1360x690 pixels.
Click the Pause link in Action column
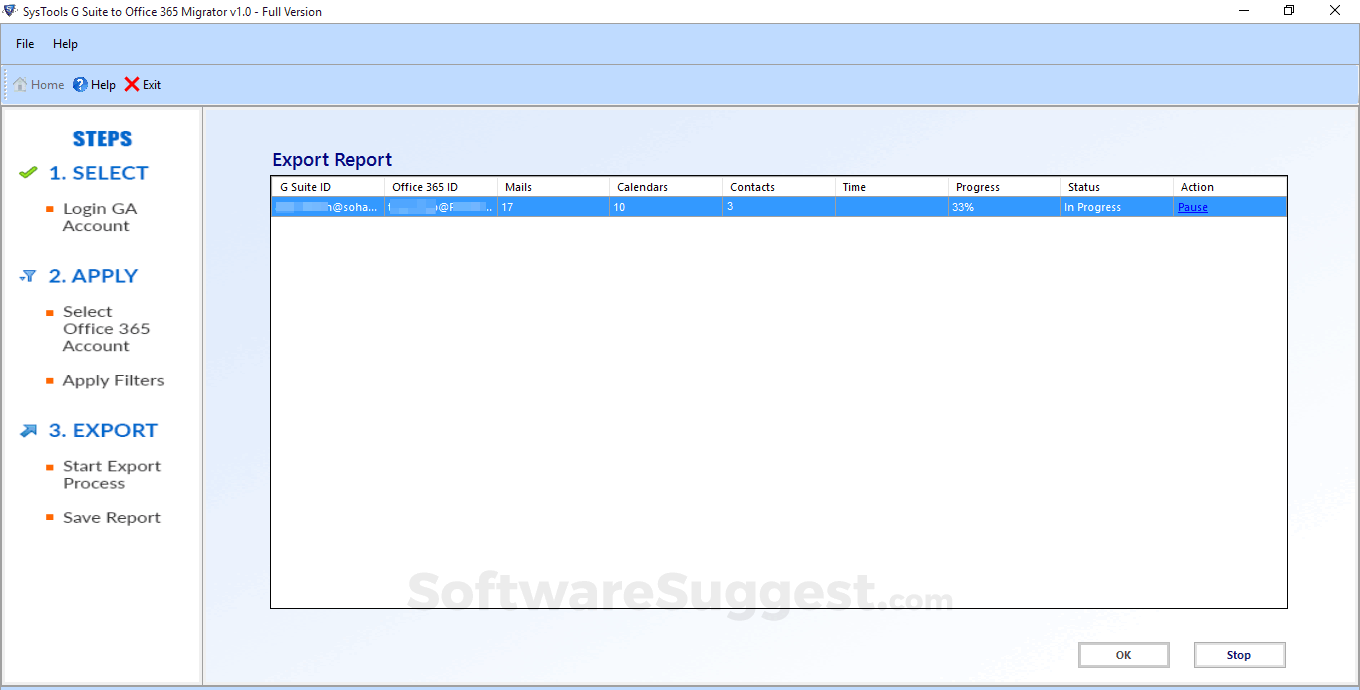[x=1193, y=207]
